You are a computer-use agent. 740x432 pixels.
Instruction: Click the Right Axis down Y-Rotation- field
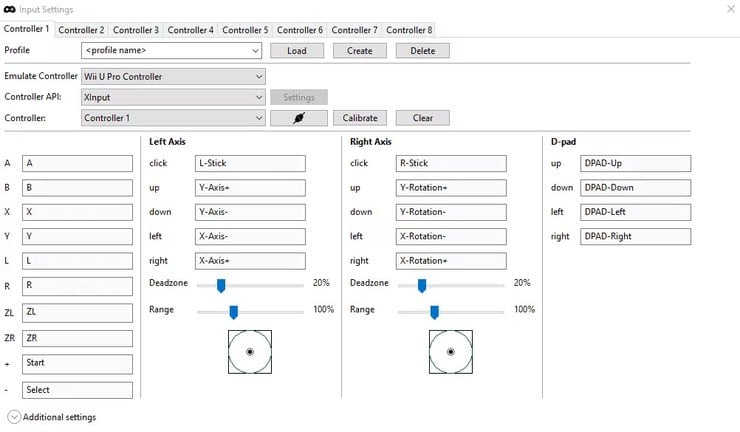(451, 212)
